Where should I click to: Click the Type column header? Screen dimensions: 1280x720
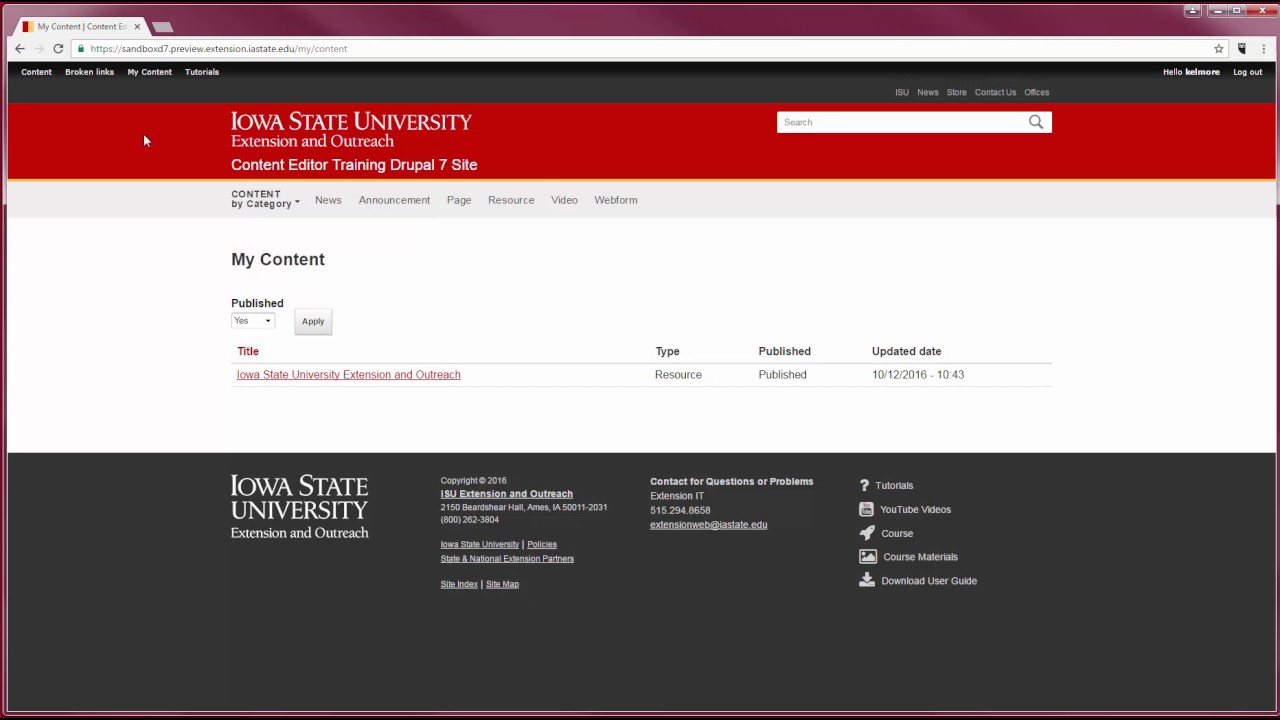pos(667,351)
